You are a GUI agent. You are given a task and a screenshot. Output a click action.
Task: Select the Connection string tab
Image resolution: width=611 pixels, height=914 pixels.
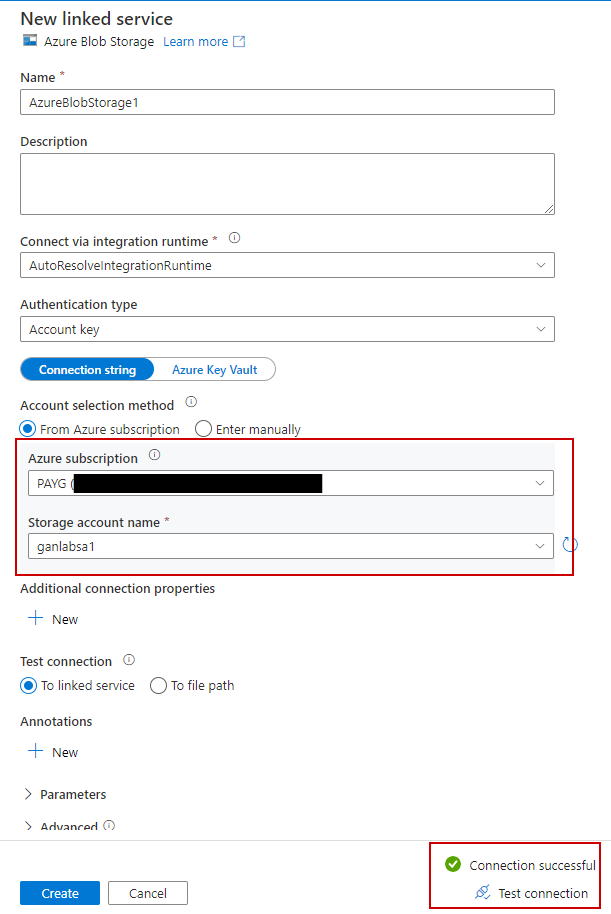[87, 370]
